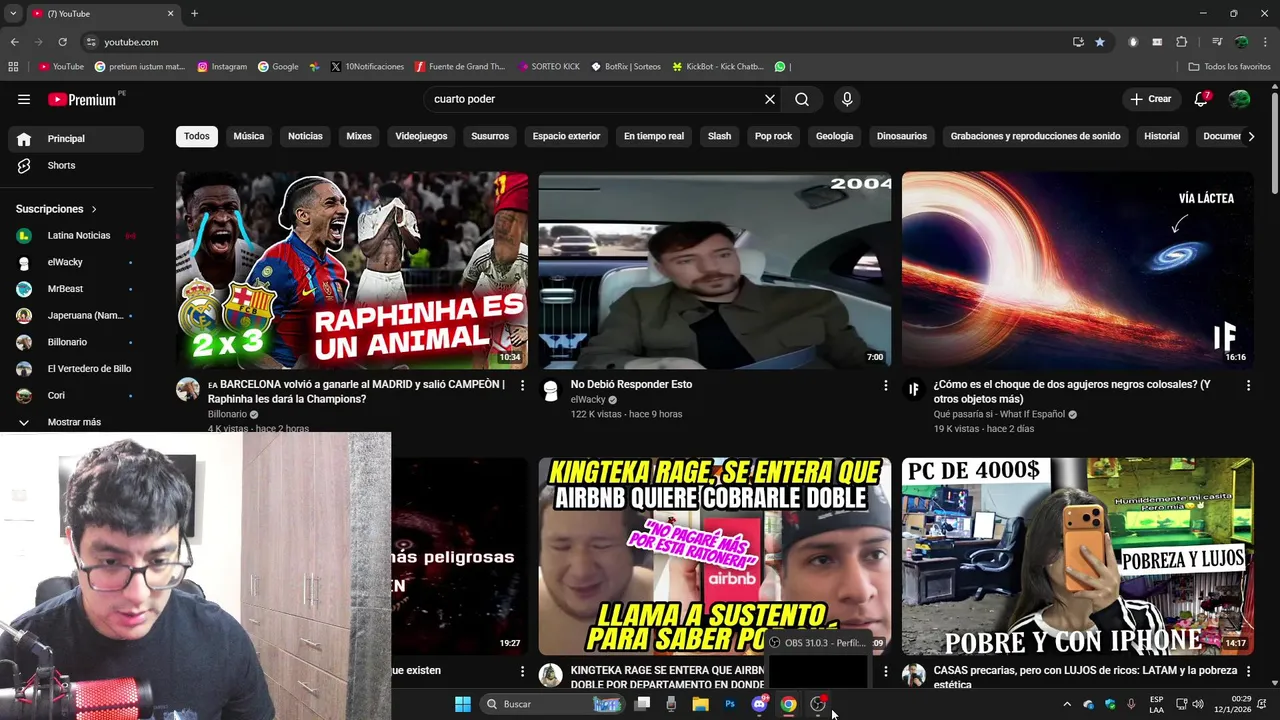Screen dimensions: 1280x720
Task: Open options for agujeros negros colosales video
Action: pos(1248,385)
